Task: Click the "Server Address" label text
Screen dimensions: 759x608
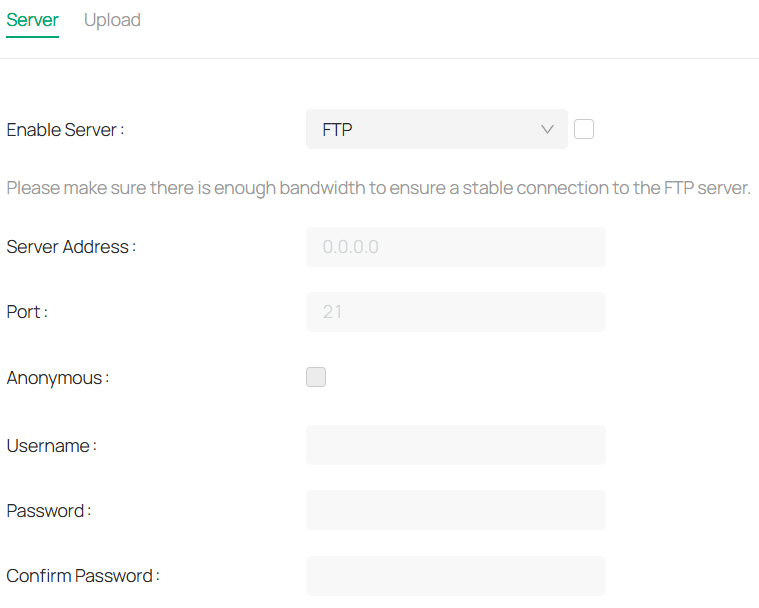Action: pos(70,247)
